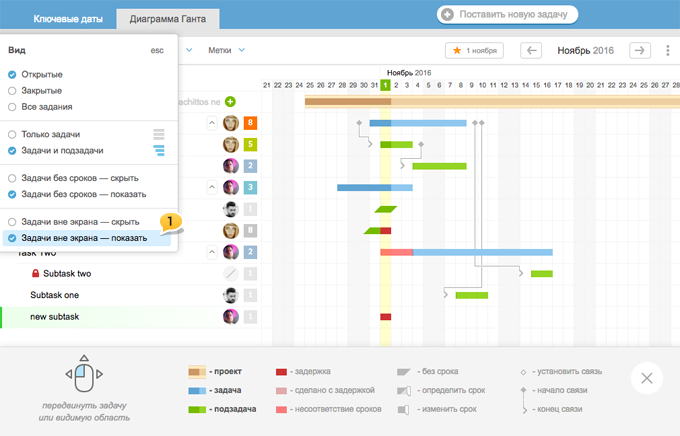Collapse the Task Two subtasks chevron
The image size is (680, 436).
pos(211,252)
